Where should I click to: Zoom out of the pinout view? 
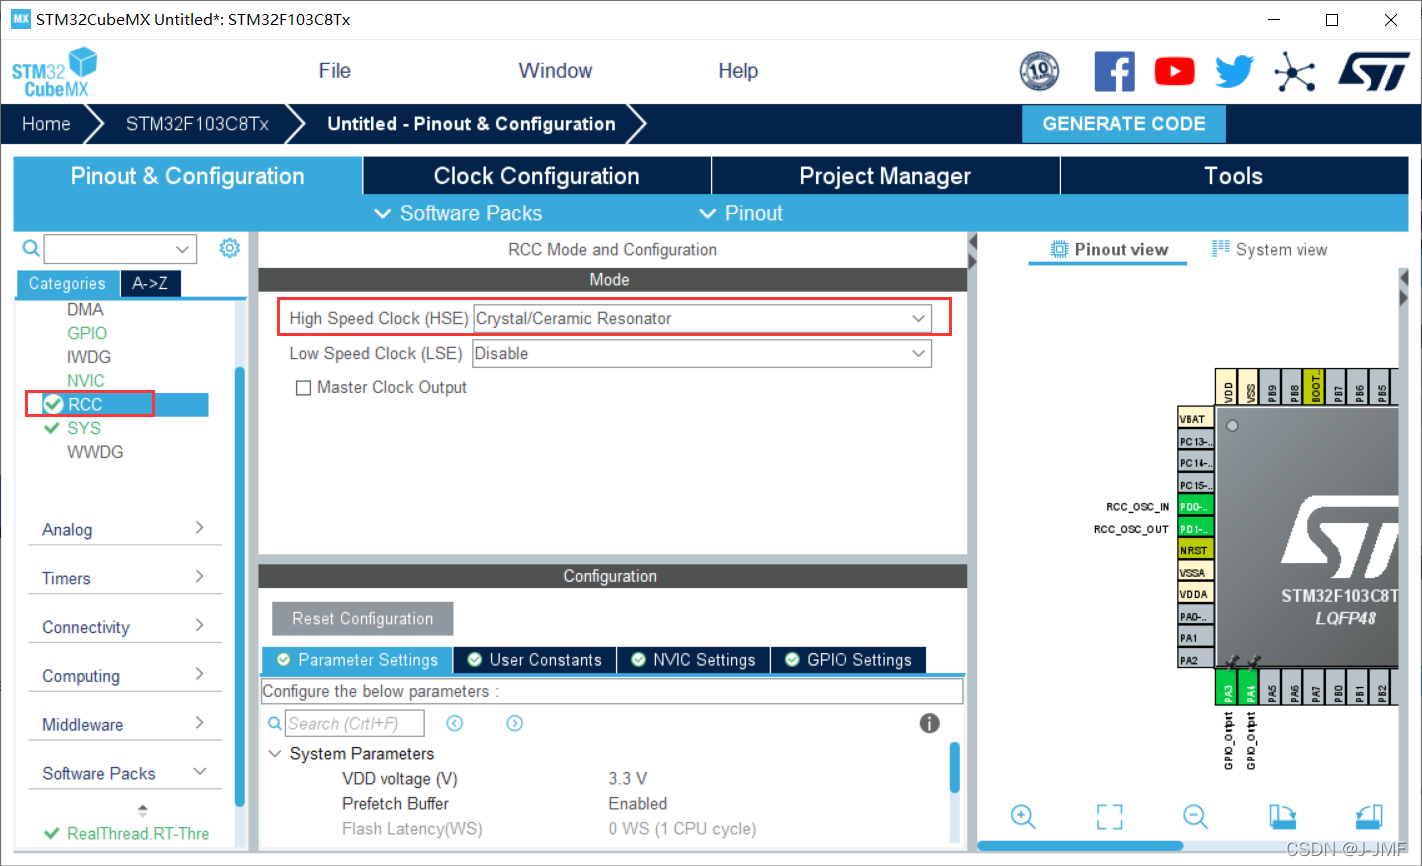(1195, 816)
